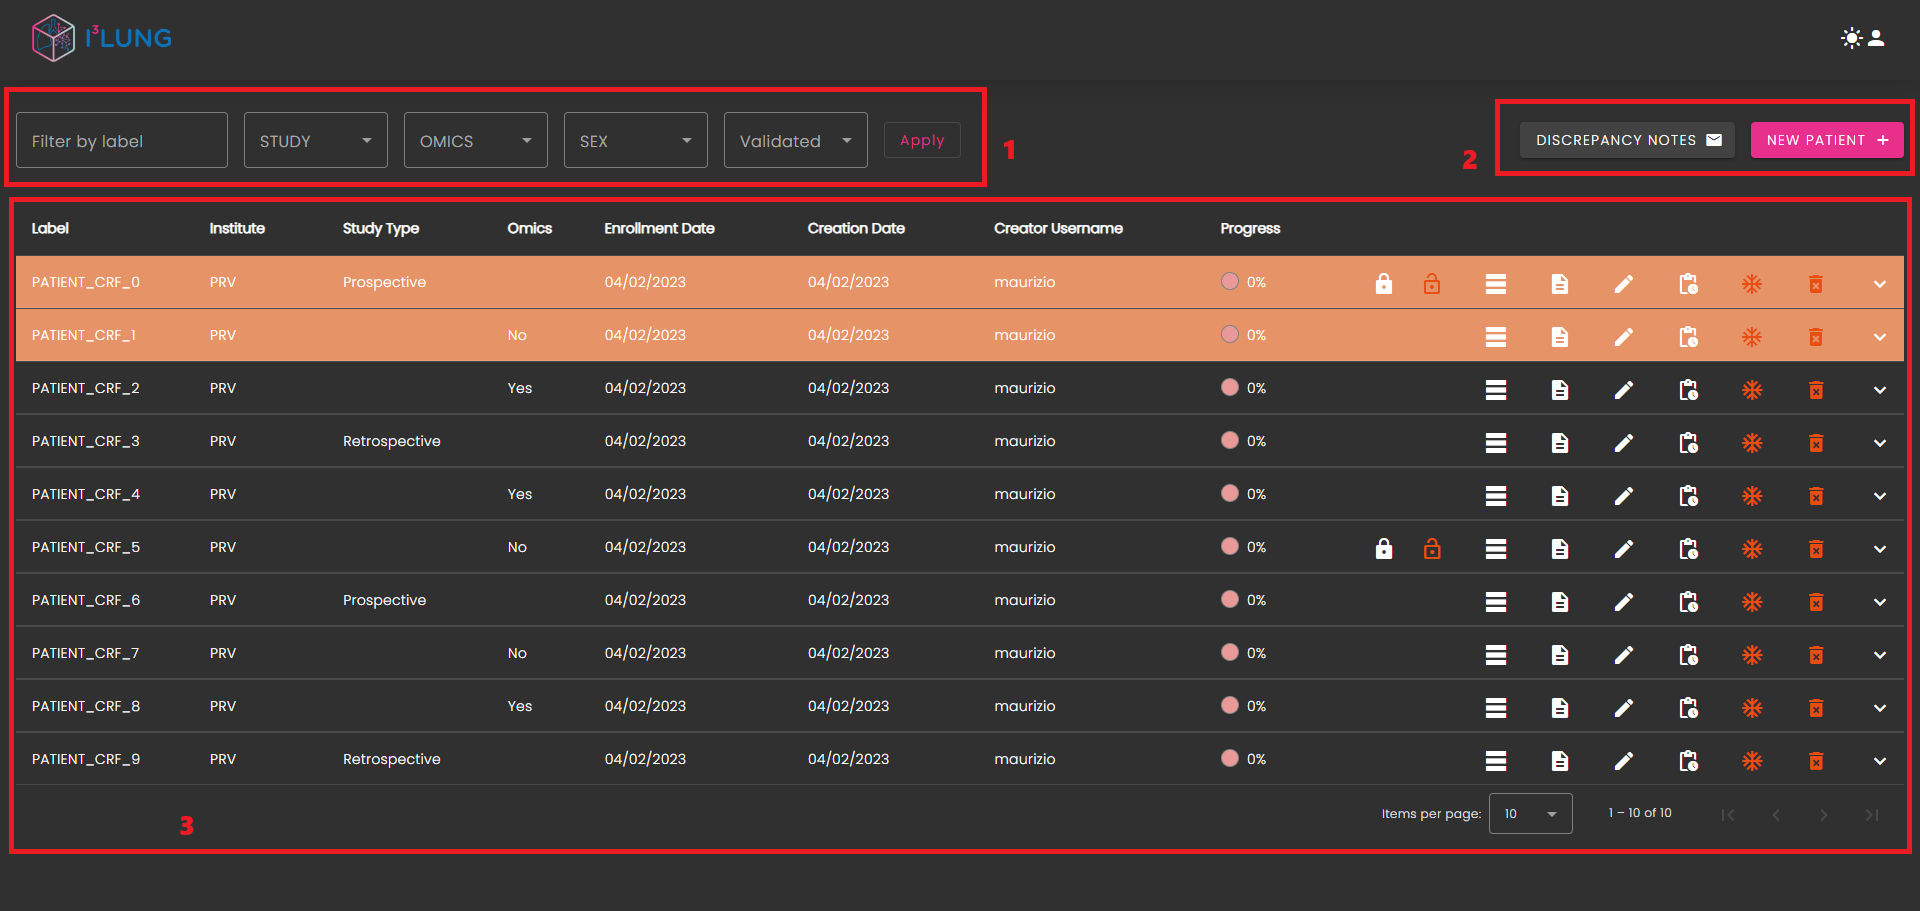Edit PATIENT_CRF_4 with the pencil icon
The width and height of the screenshot is (1920, 911).
click(1623, 496)
